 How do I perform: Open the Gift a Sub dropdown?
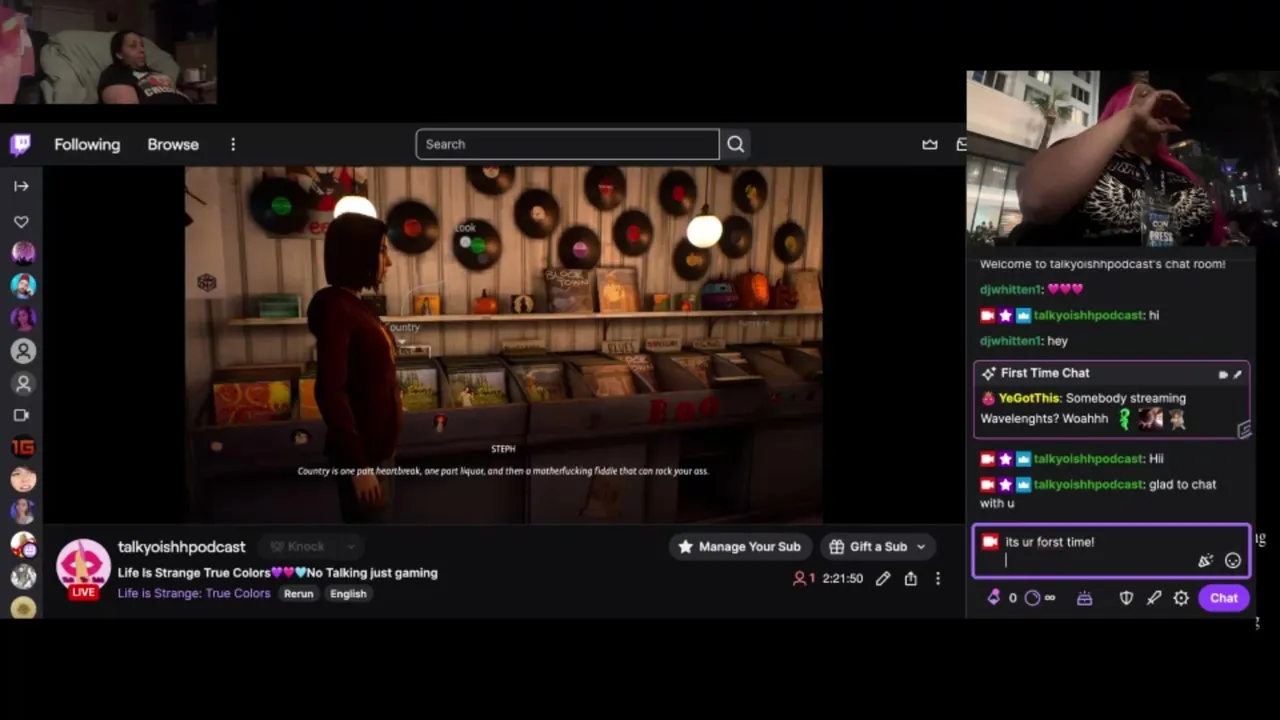coord(876,547)
